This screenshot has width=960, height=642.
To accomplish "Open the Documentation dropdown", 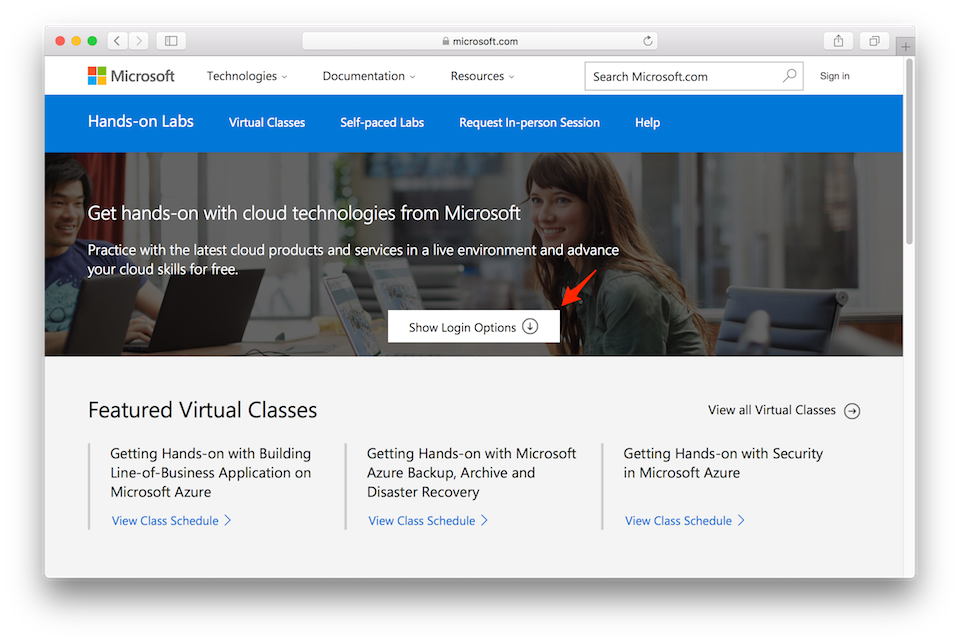I will click(x=367, y=75).
